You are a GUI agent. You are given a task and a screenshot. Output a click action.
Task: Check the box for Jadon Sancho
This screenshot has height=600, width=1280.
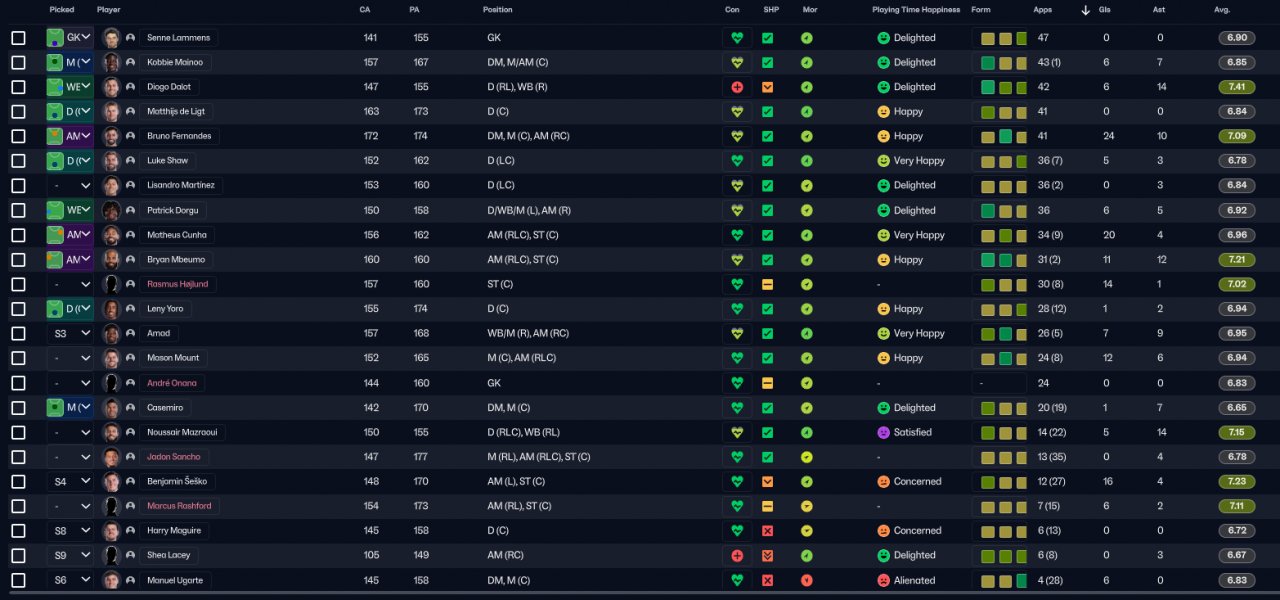point(18,457)
